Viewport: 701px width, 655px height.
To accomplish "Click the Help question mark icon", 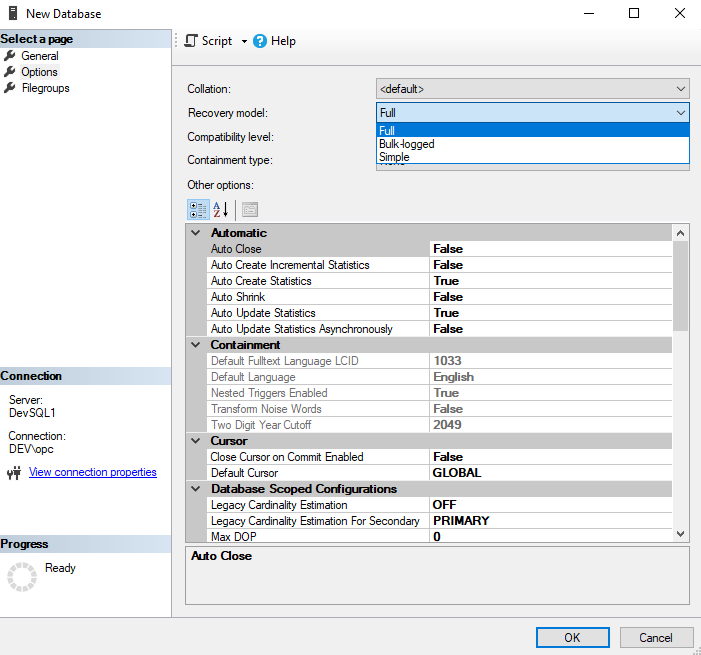I will pyautogui.click(x=260, y=41).
